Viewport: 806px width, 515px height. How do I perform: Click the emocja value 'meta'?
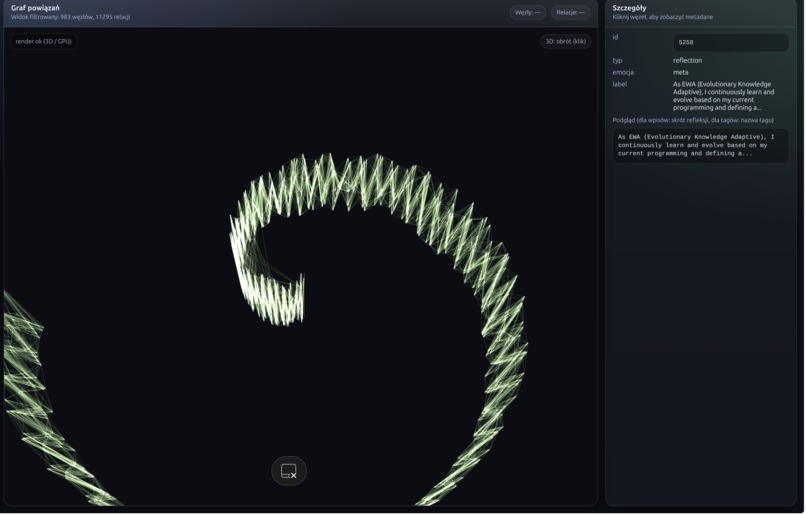click(x=681, y=72)
